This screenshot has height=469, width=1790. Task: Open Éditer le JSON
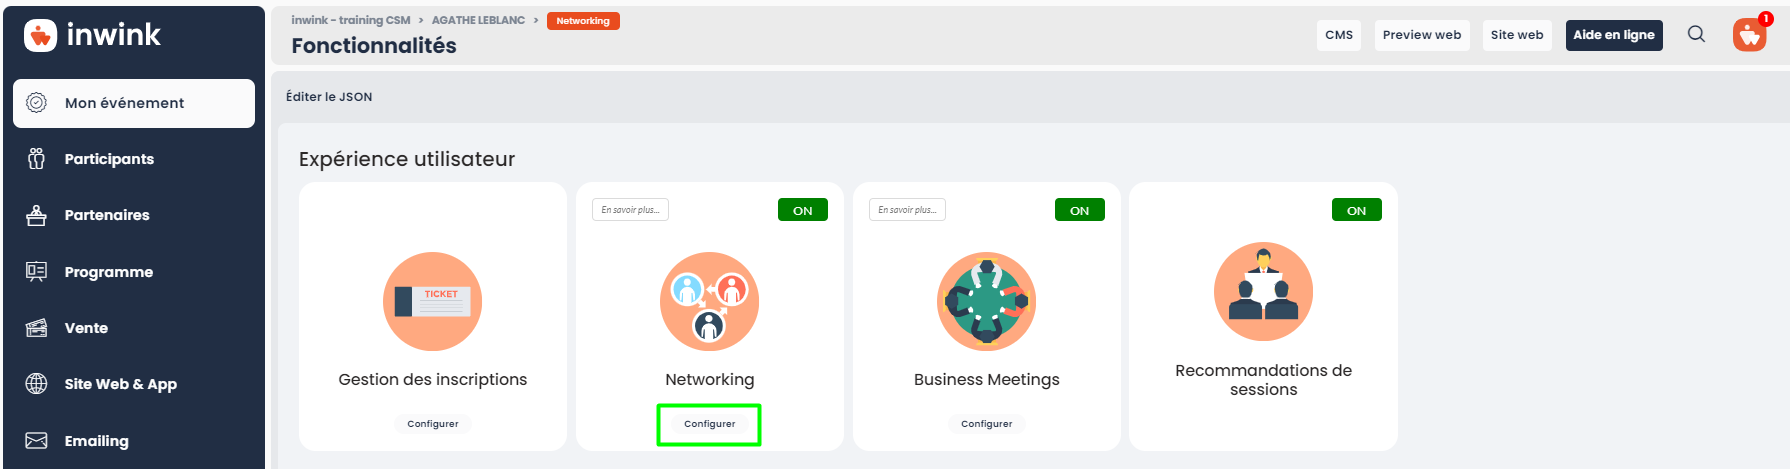click(x=329, y=97)
